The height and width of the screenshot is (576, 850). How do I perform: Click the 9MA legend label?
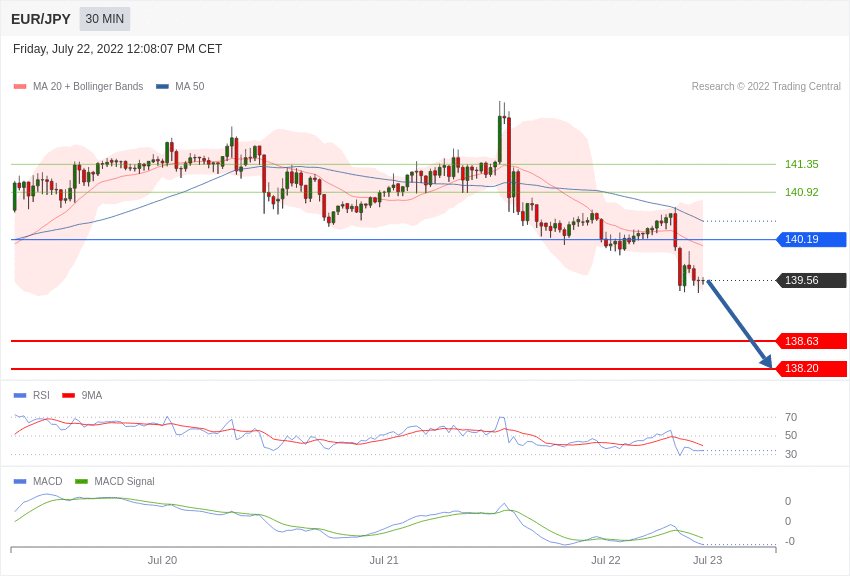click(92, 396)
